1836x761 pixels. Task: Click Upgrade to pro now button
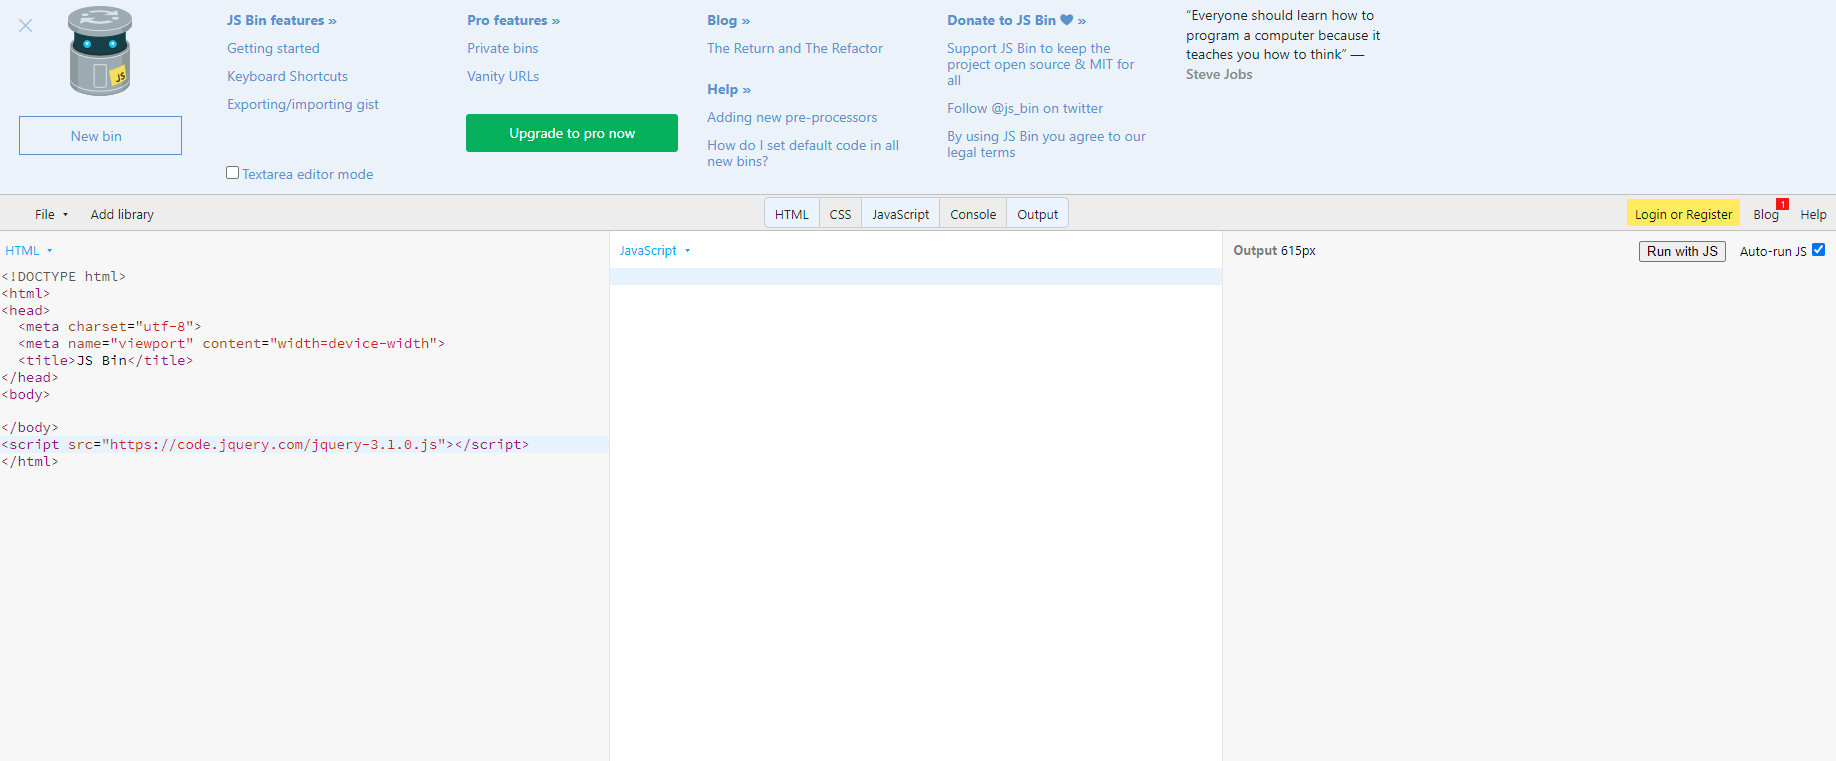coord(572,133)
